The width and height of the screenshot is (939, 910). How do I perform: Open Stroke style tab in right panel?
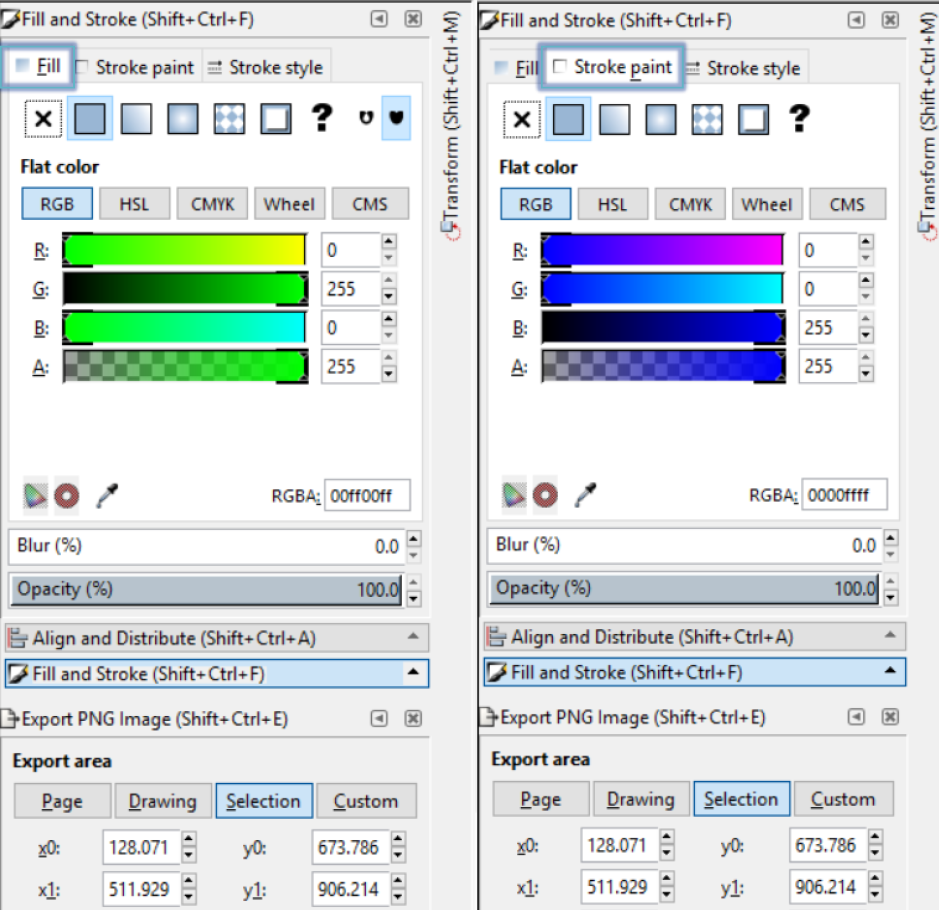click(x=744, y=68)
